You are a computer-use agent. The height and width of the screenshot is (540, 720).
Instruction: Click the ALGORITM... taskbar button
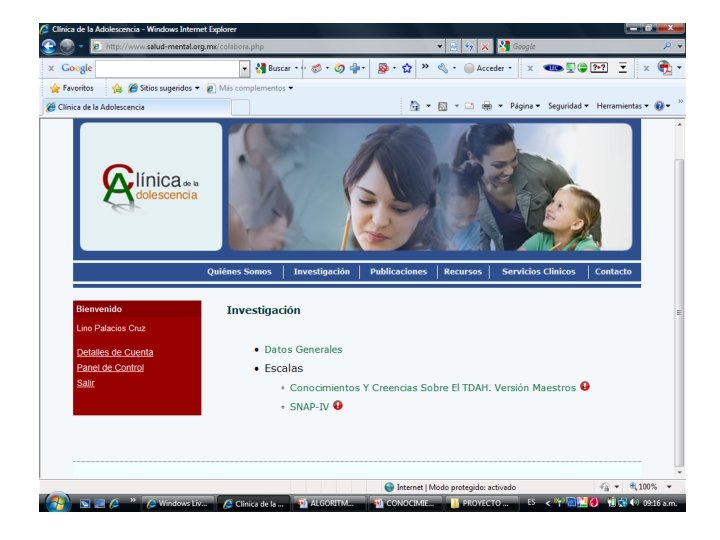328,503
